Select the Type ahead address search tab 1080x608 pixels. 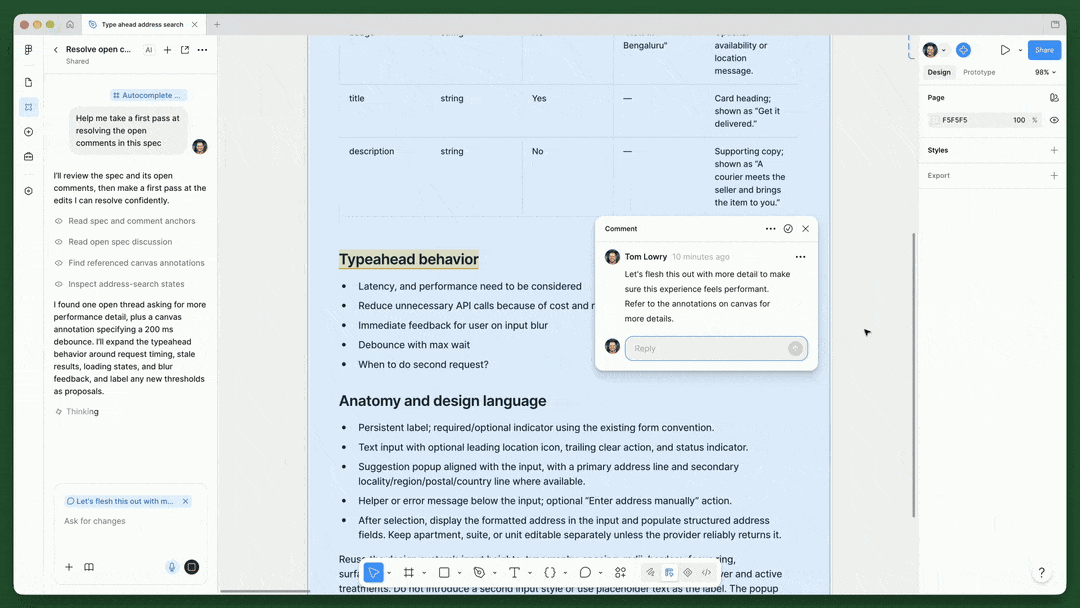142,24
